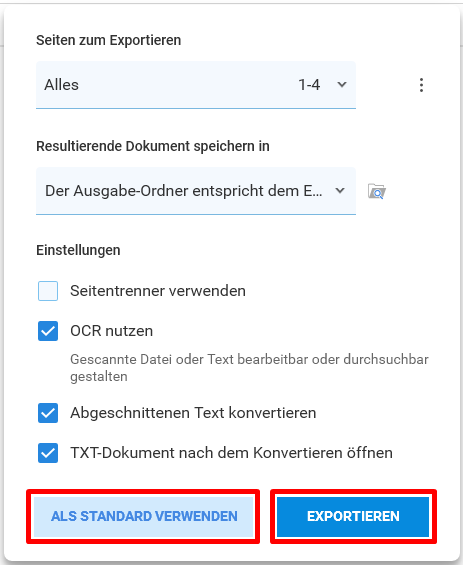Viewport: 463px width, 565px height.
Task: Uncheck Abgeschnittenen Text konvertieren
Action: click(x=48, y=413)
